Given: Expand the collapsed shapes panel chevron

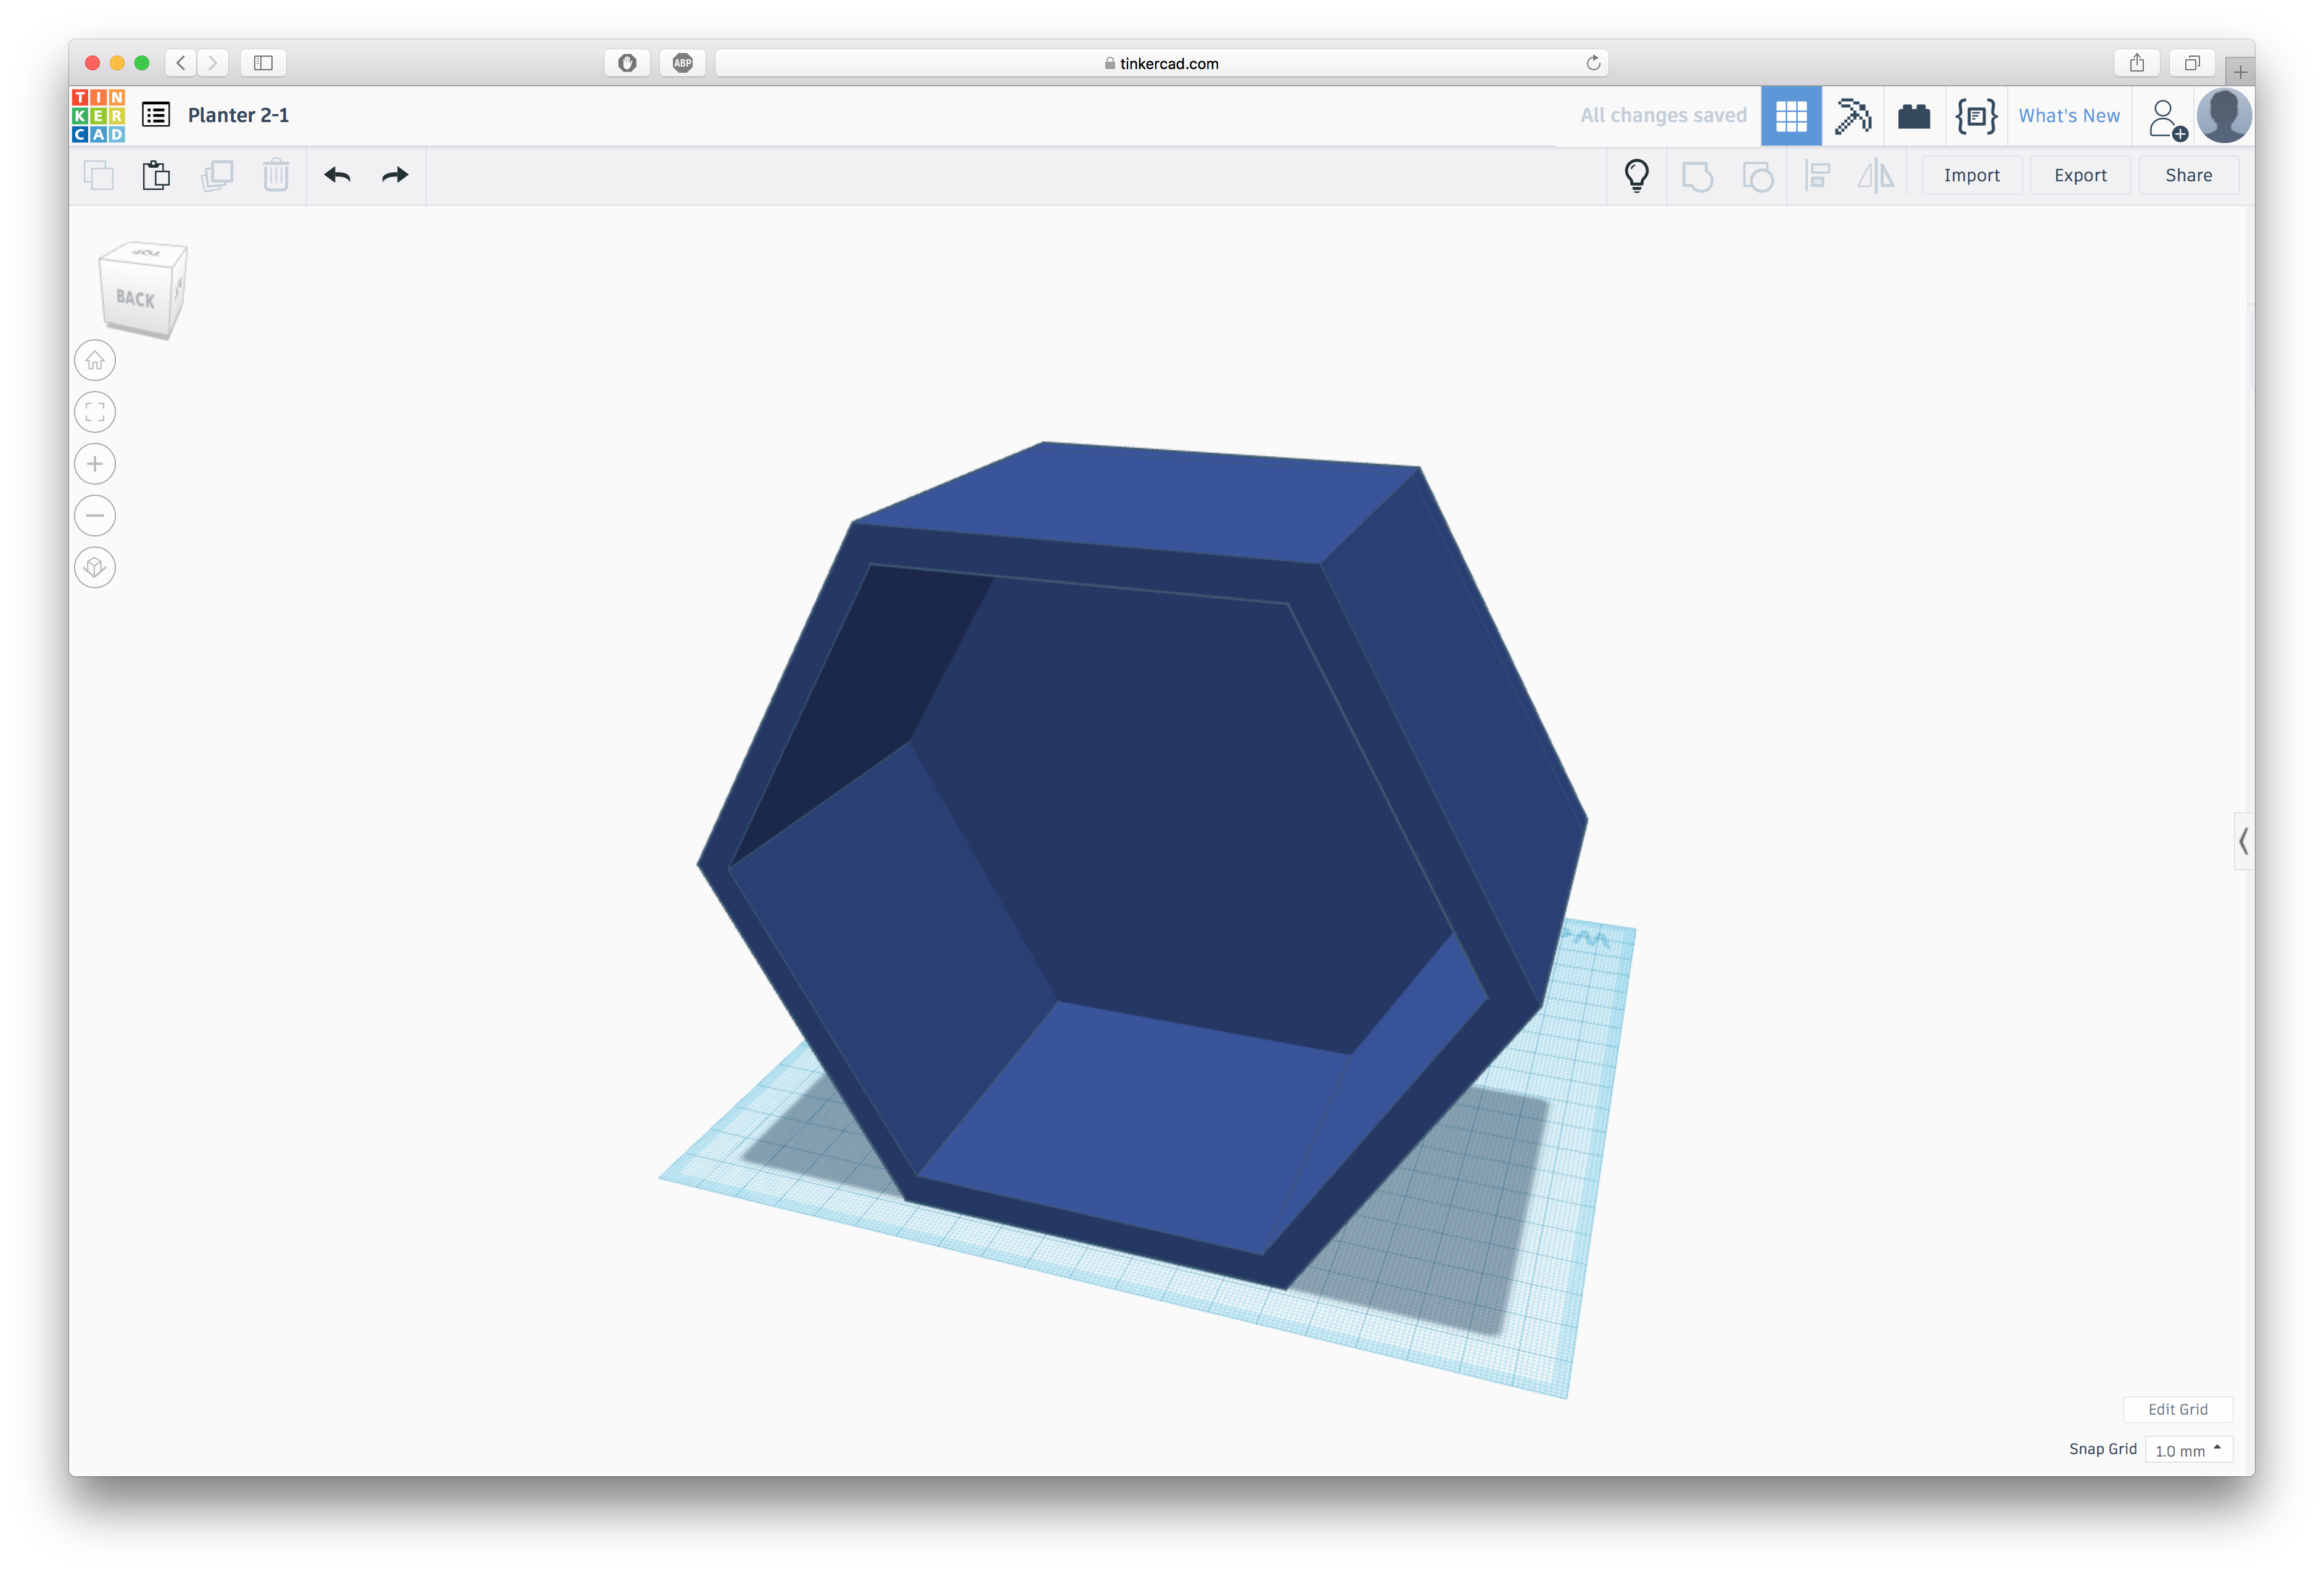Looking at the screenshot, I should click(2243, 841).
